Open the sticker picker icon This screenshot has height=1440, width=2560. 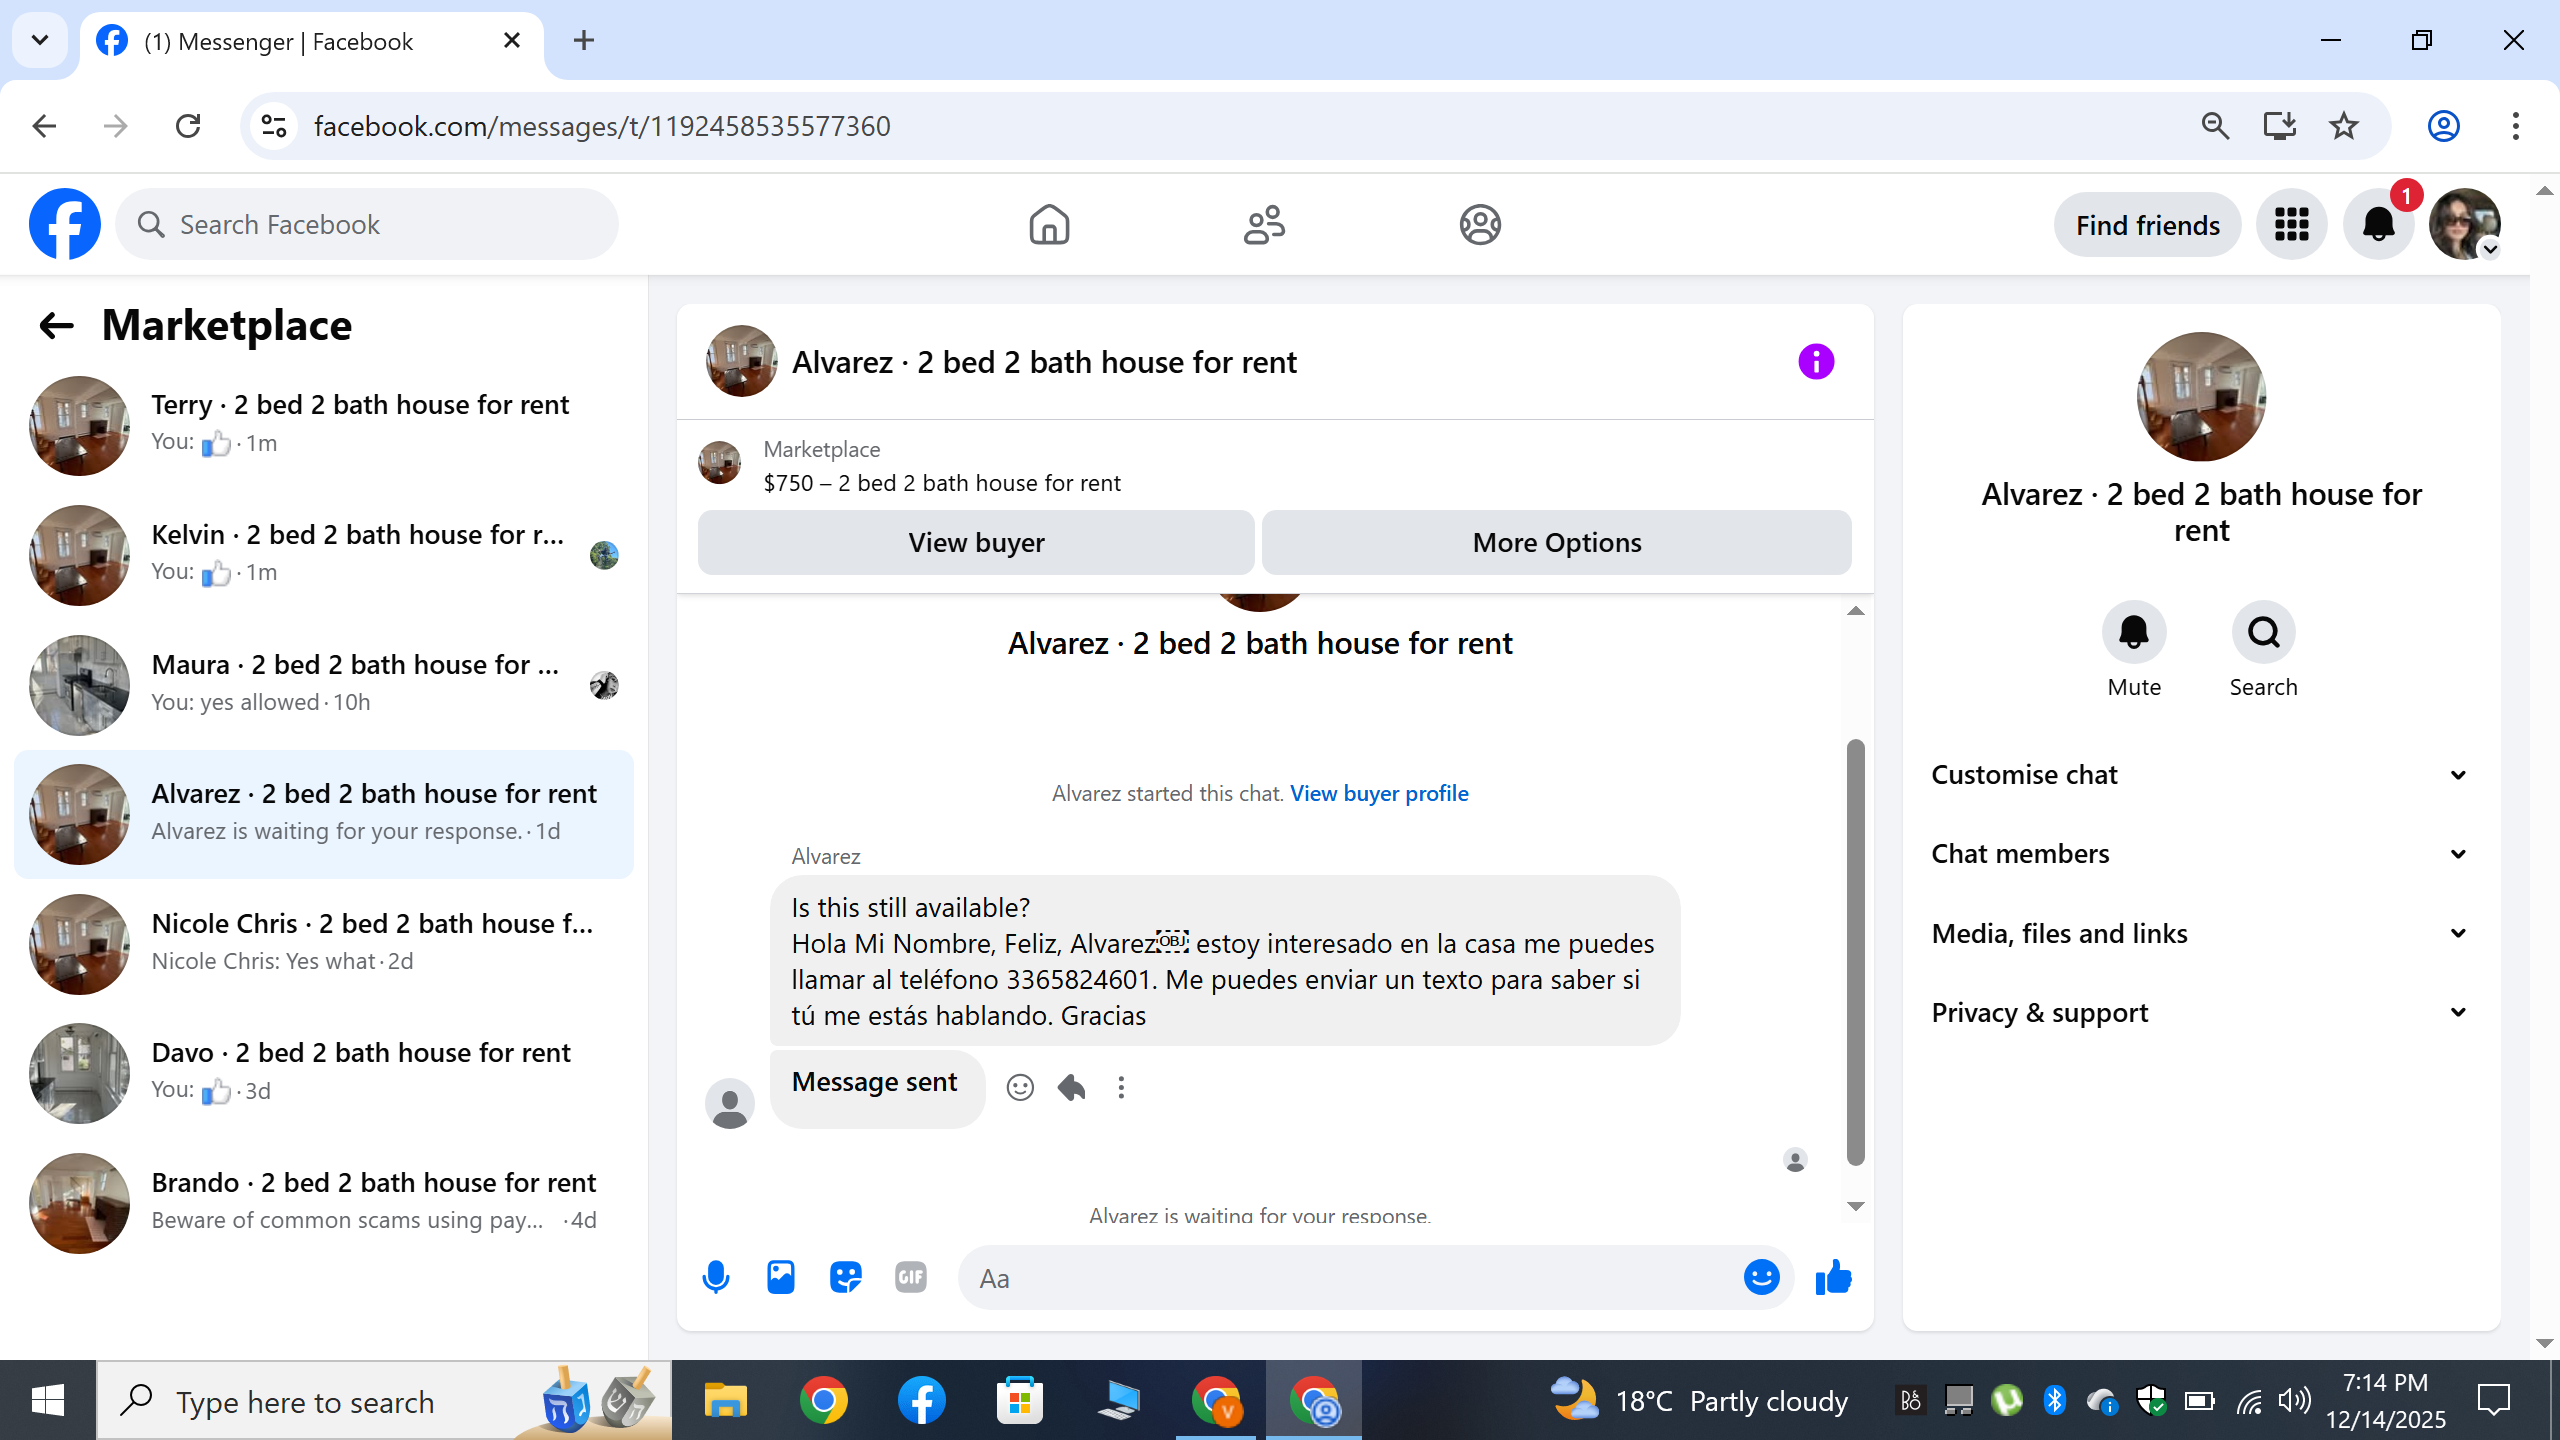click(x=846, y=1277)
